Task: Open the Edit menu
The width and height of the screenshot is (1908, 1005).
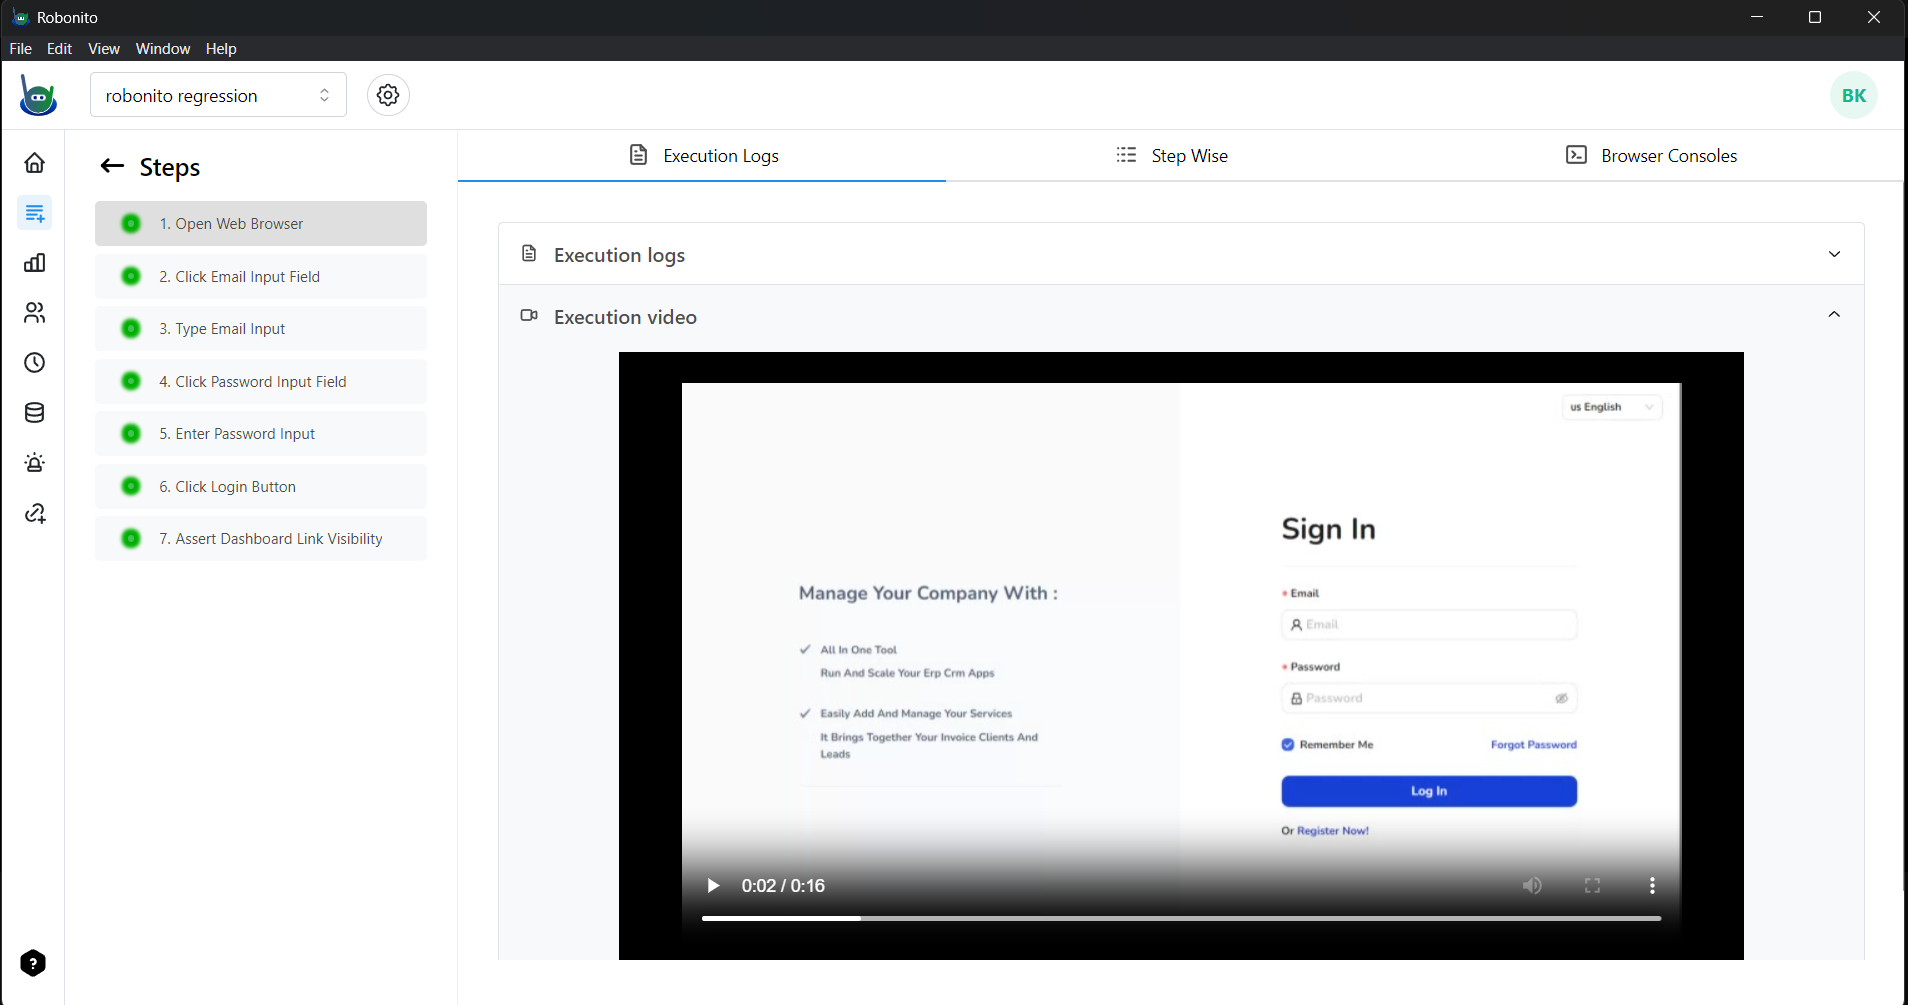Action: (x=59, y=48)
